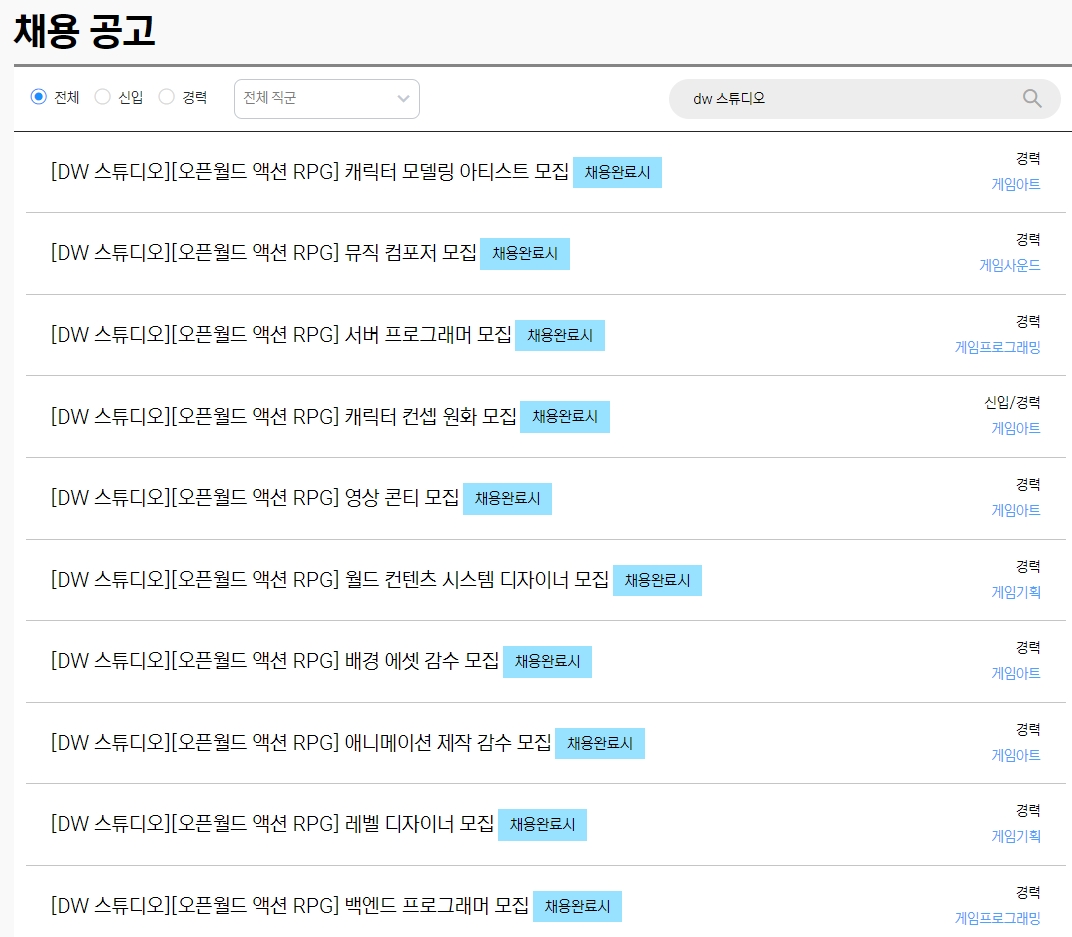The image size is (1072, 937).
Task: Open 백엔드 프로그래머 모집 posting
Action: pyautogui.click(x=290, y=906)
